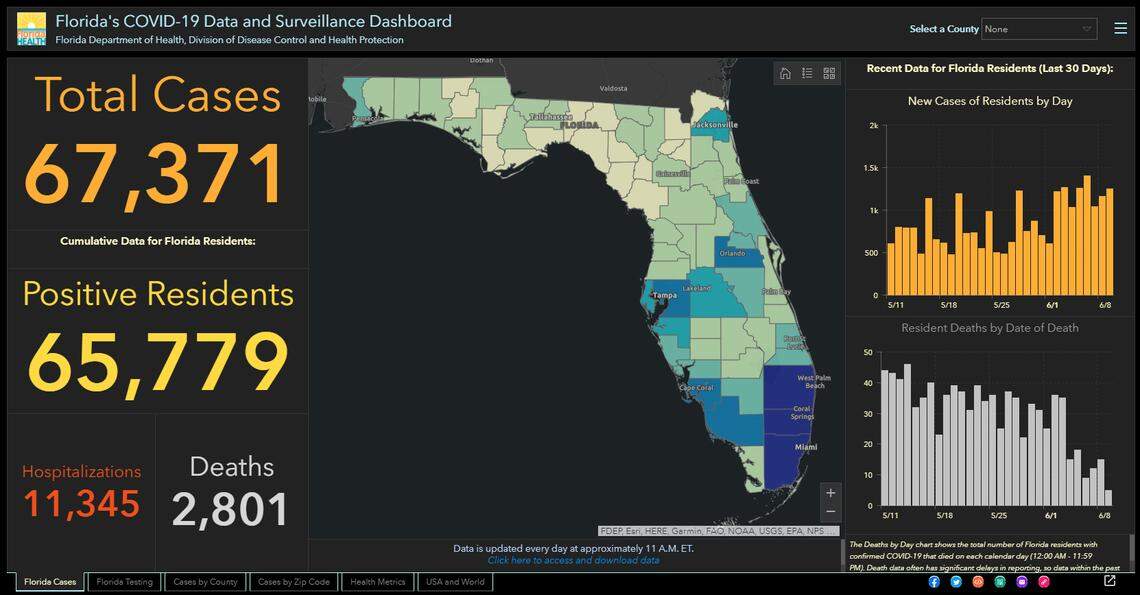Share the dashboard via the Facebook icon
This screenshot has height=595, width=1140.
coord(933,581)
